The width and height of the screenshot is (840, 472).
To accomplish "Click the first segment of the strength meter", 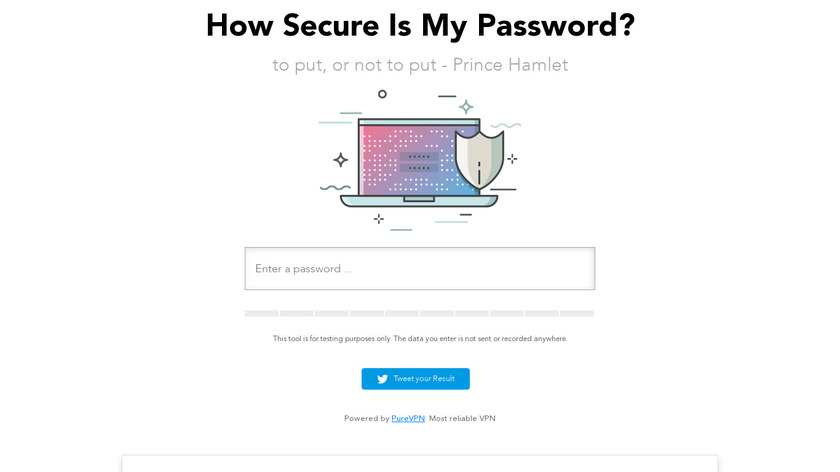I will (262, 313).
